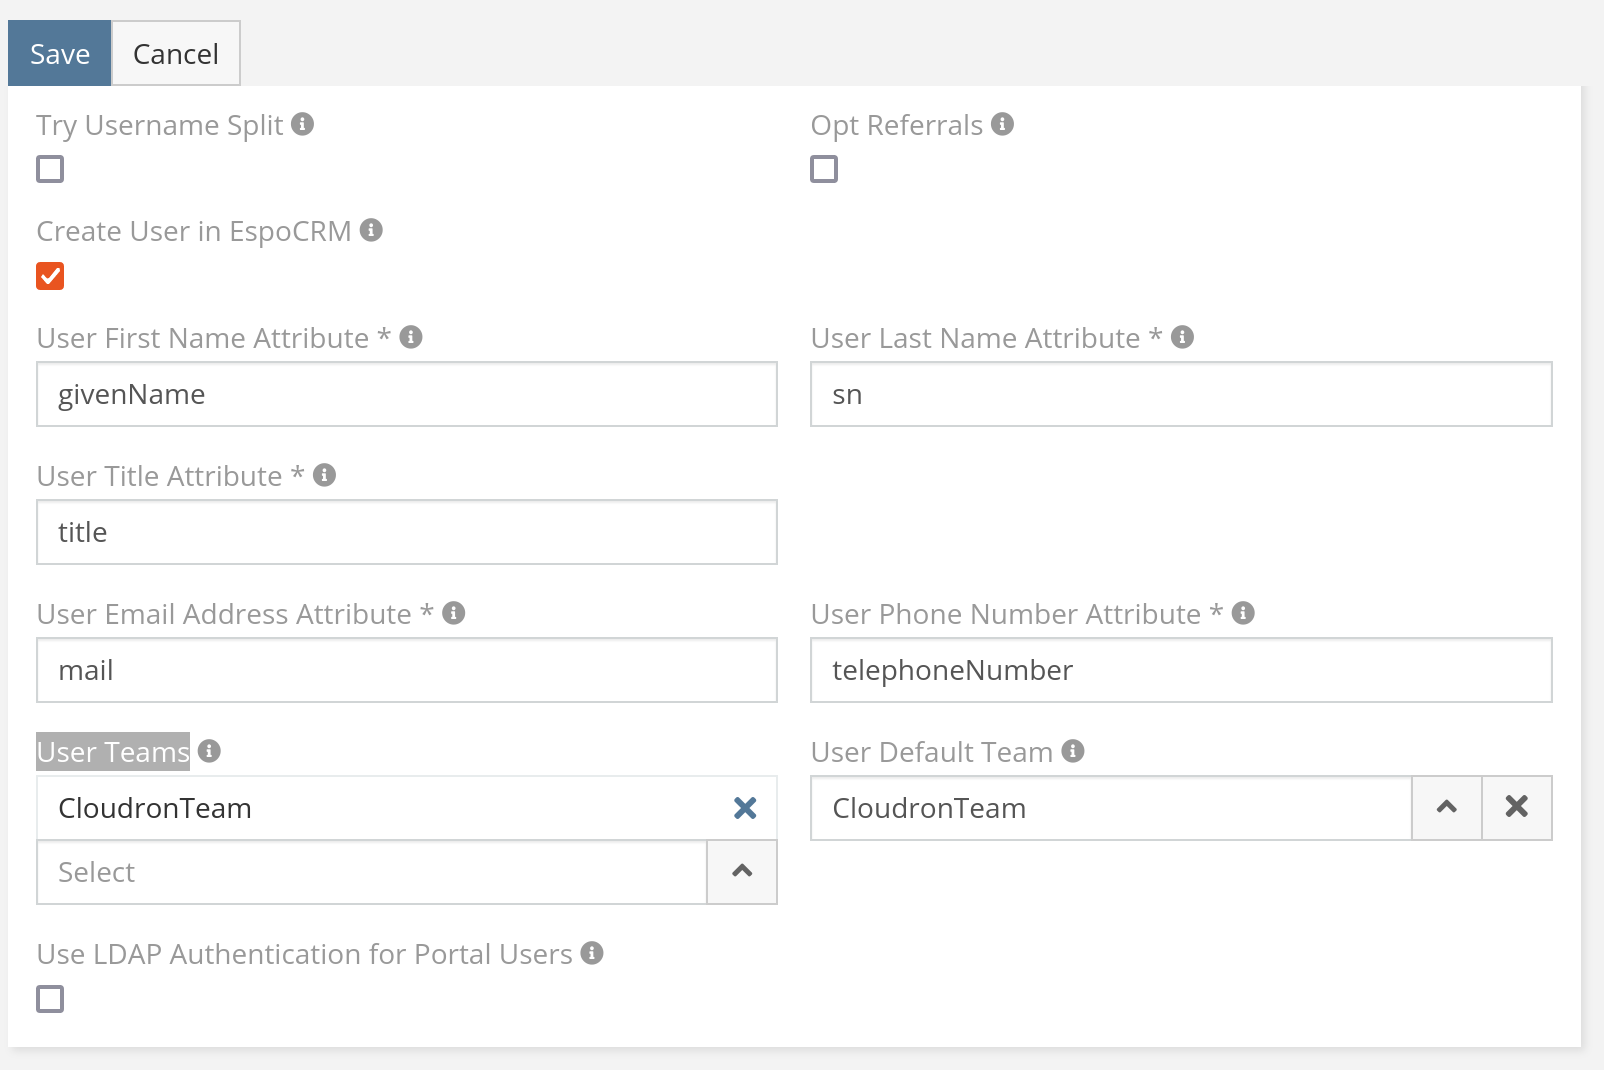Check the Opt Referrals option
The image size is (1604, 1070).
pyautogui.click(x=824, y=168)
